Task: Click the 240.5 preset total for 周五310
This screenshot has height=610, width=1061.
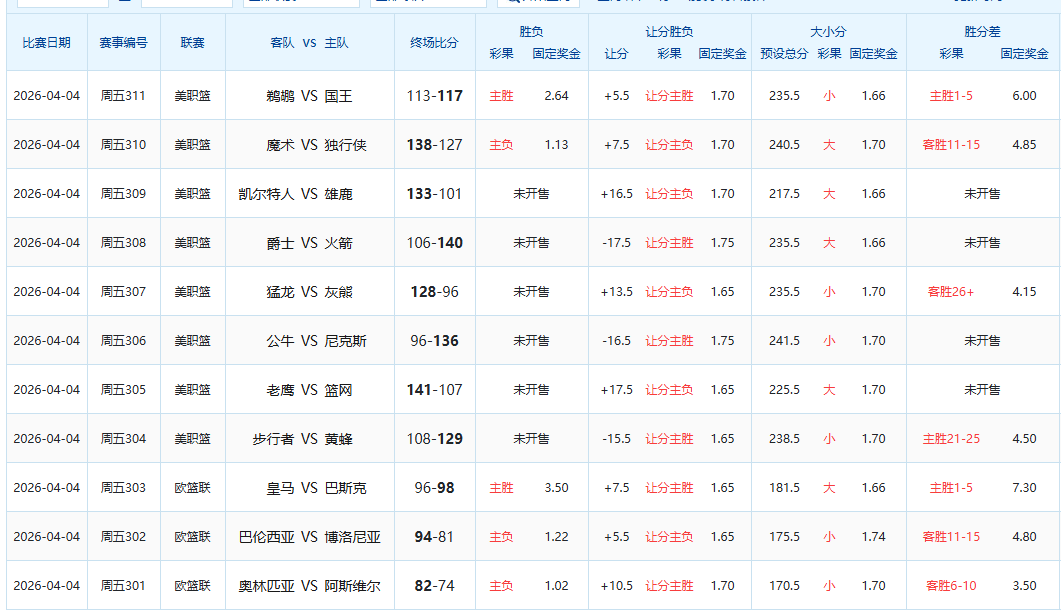Action: (784, 145)
